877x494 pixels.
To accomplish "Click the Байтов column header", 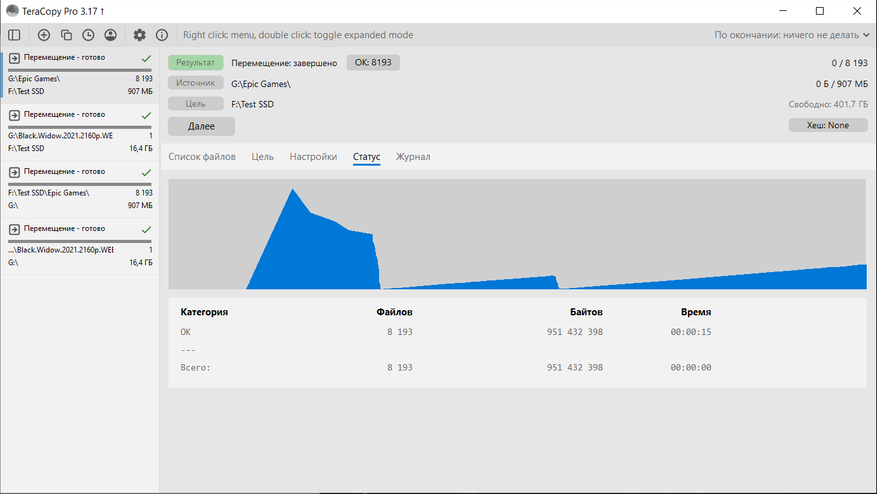I will tap(586, 312).
